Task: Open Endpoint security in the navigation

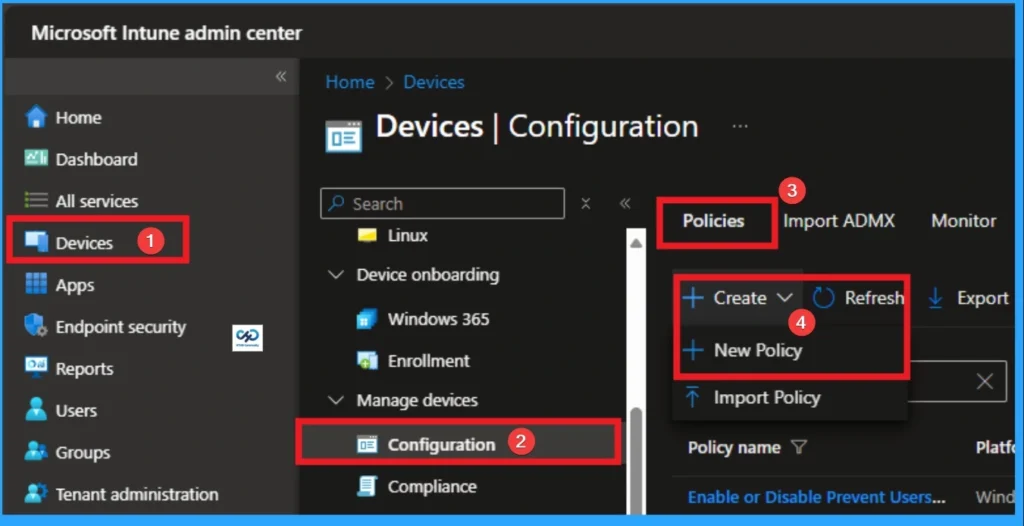Action: [121, 327]
